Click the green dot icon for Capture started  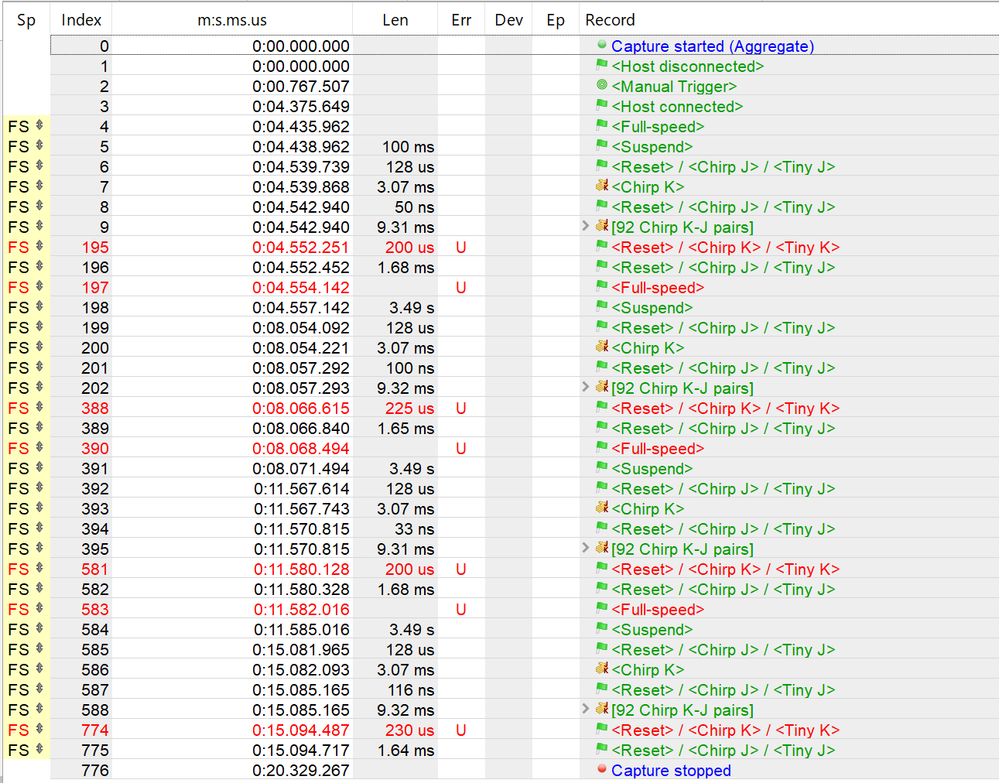pyautogui.click(x=601, y=45)
